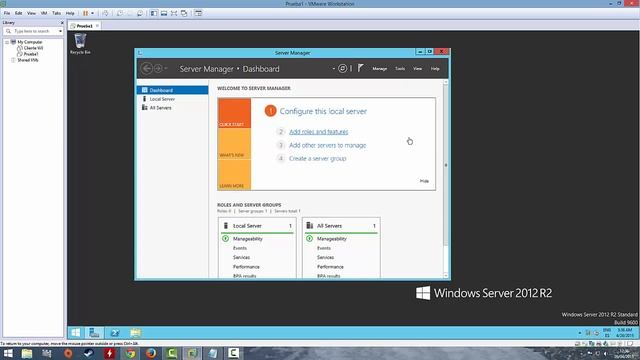Open the dropdown arrow left of the refresh icon
This screenshot has width=640, height=360.
pos(333,69)
